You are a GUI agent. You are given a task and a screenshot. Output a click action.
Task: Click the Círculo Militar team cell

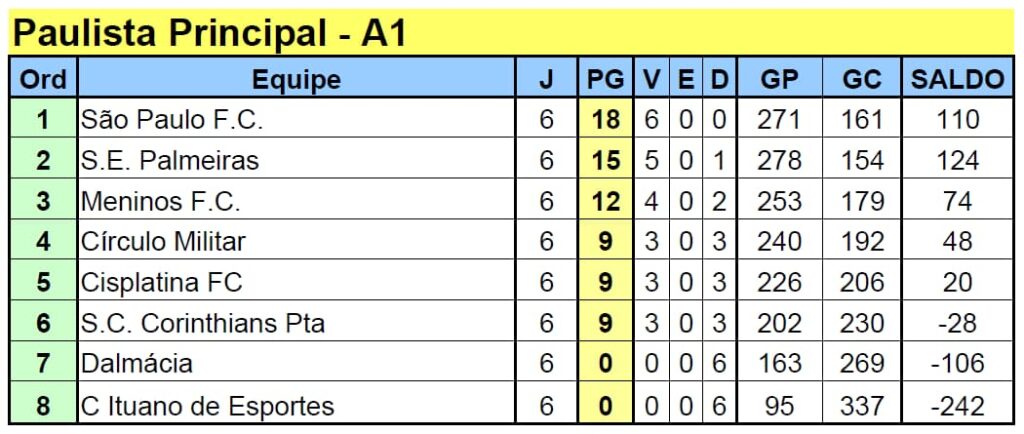click(164, 242)
